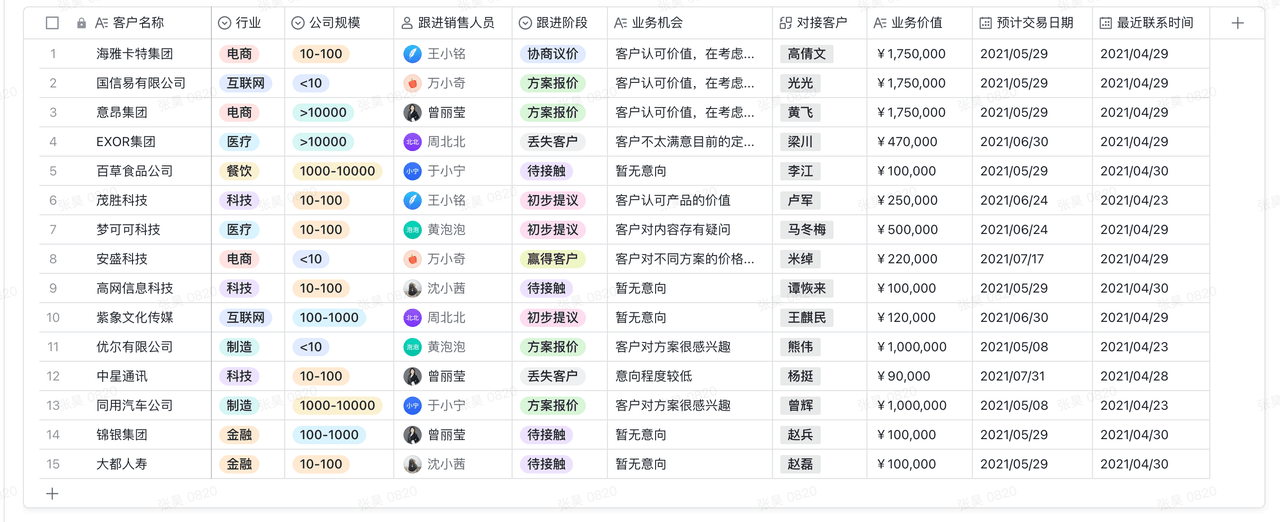Open linked record 马冬梅
Image resolution: width=1280 pixels, height=522 pixels.
click(807, 230)
